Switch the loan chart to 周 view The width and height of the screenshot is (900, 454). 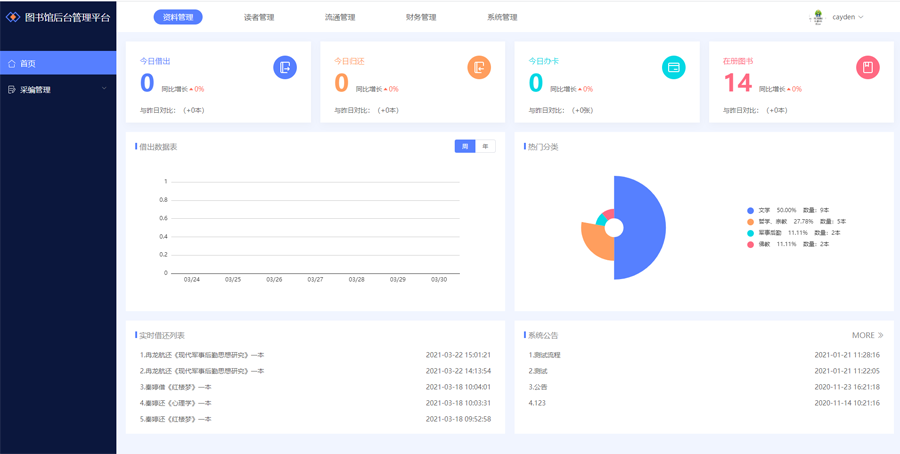click(464, 146)
